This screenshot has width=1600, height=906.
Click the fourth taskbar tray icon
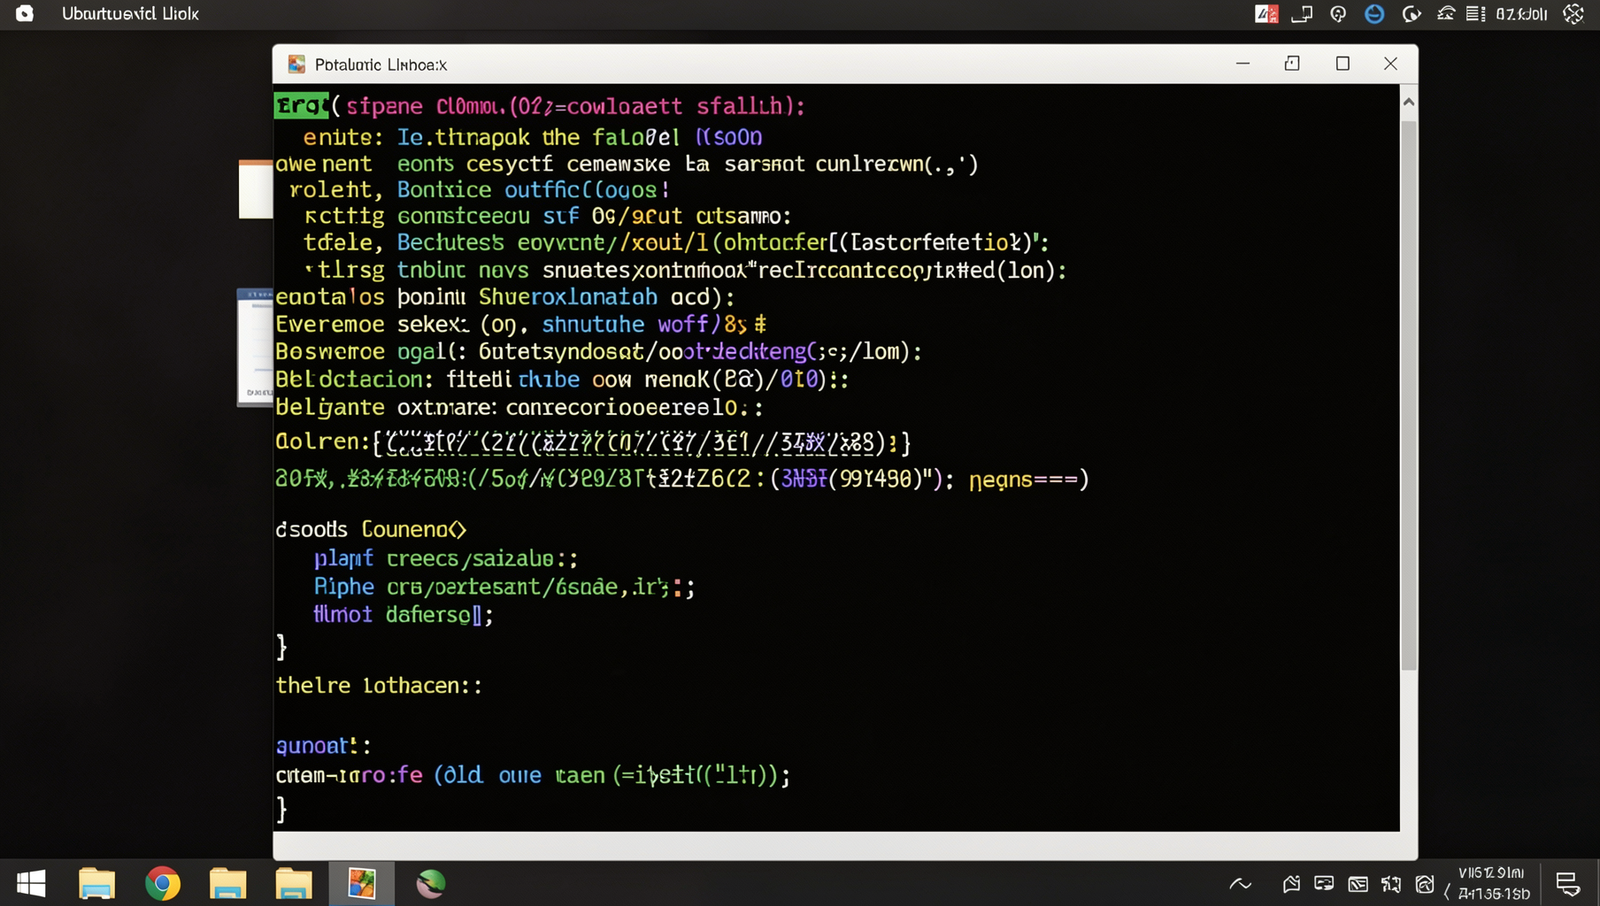[x=1391, y=884]
